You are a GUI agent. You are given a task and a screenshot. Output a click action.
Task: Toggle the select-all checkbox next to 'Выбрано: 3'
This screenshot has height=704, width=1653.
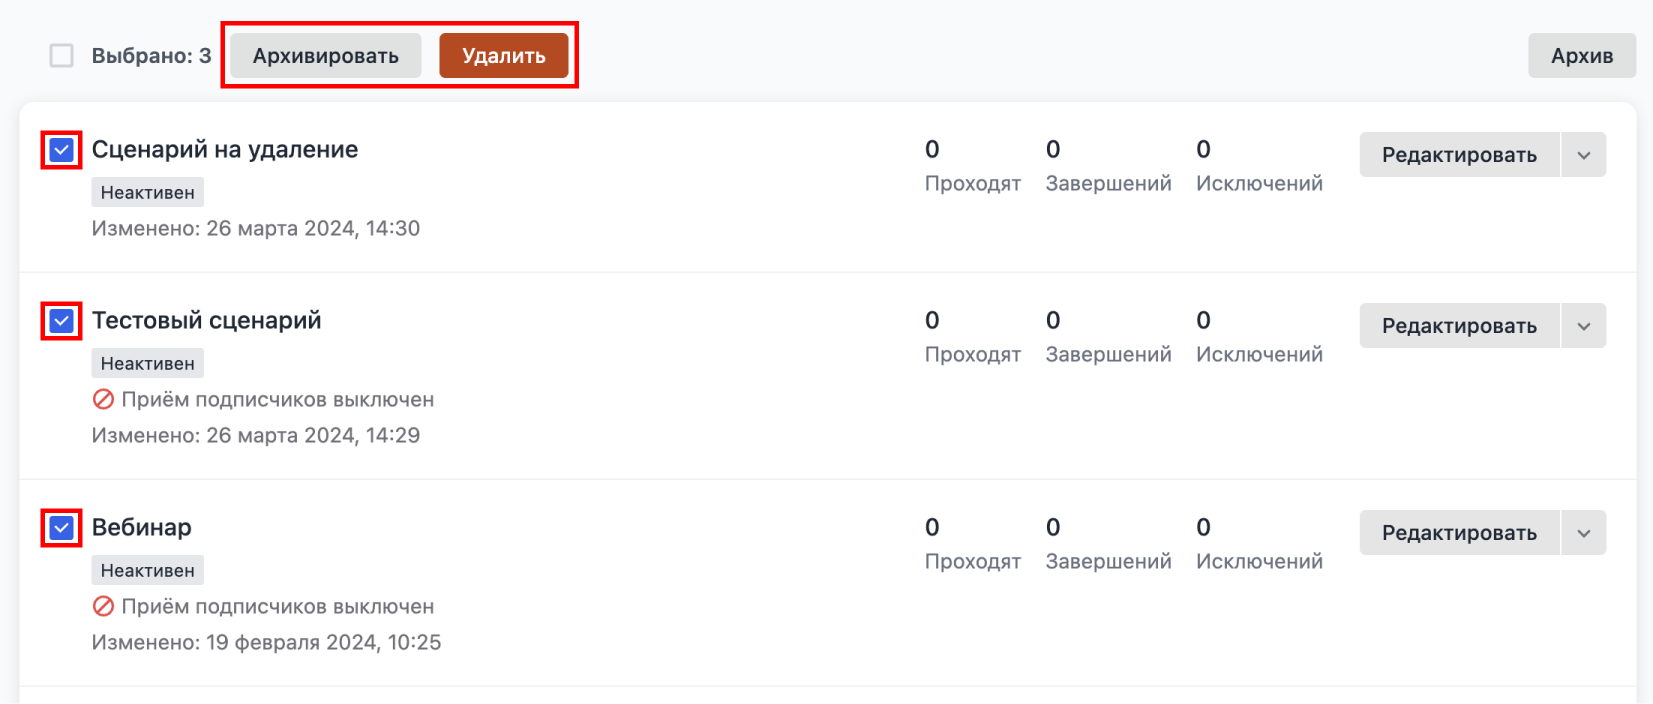61,56
